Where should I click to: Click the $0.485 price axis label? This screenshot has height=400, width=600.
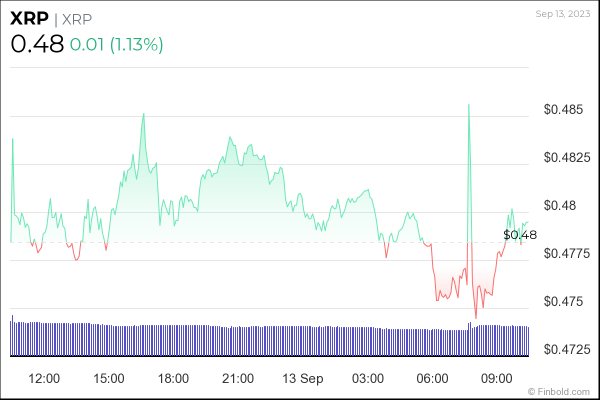561,109
